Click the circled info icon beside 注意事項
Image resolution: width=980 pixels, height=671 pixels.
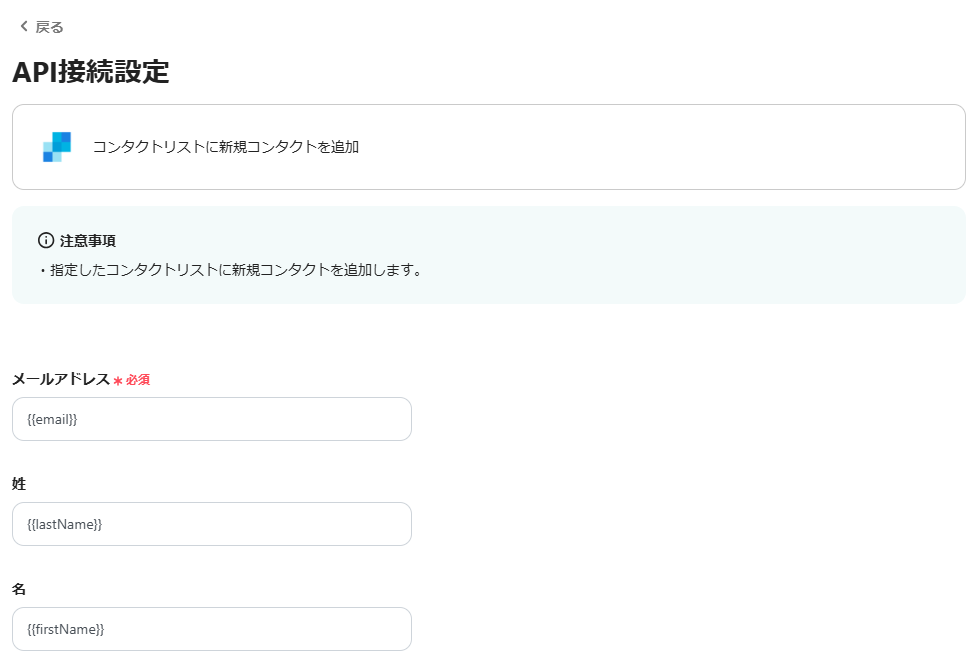[46, 240]
